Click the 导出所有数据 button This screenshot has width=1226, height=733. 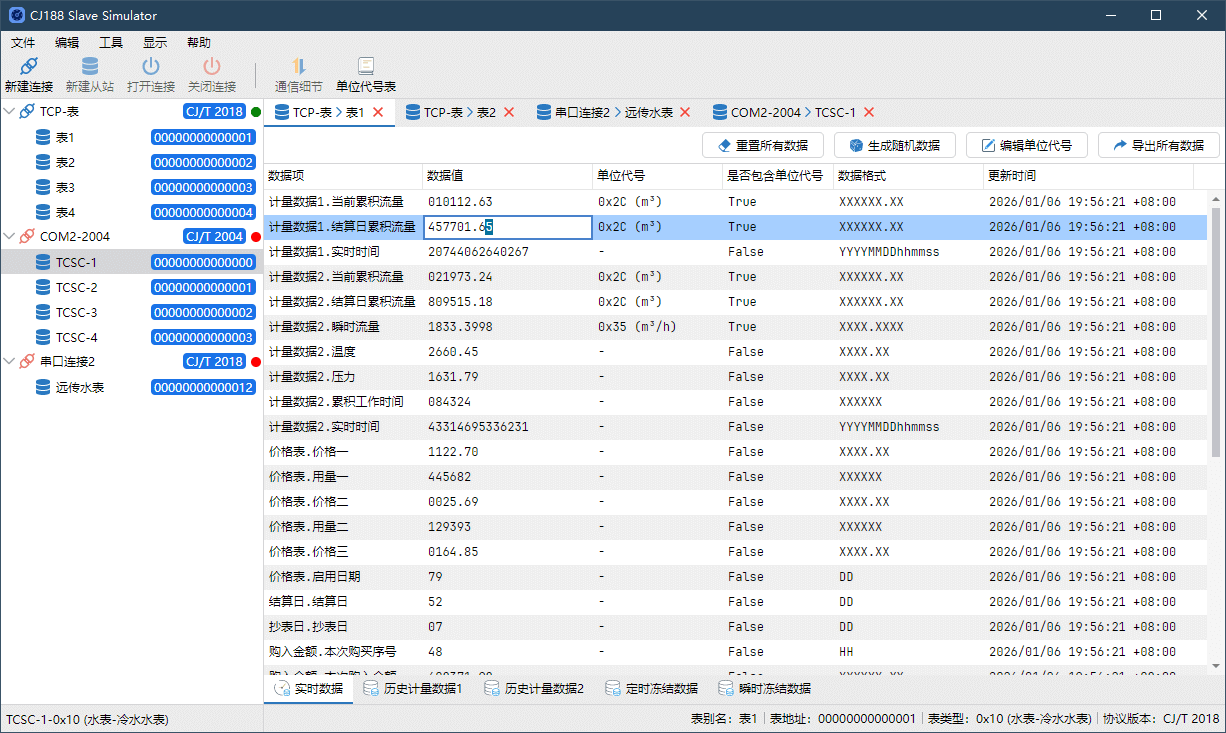point(1158,145)
